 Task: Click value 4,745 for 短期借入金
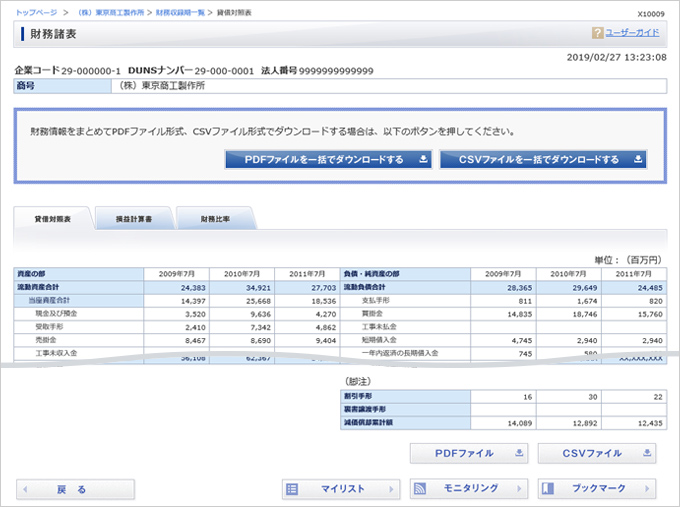[522, 340]
